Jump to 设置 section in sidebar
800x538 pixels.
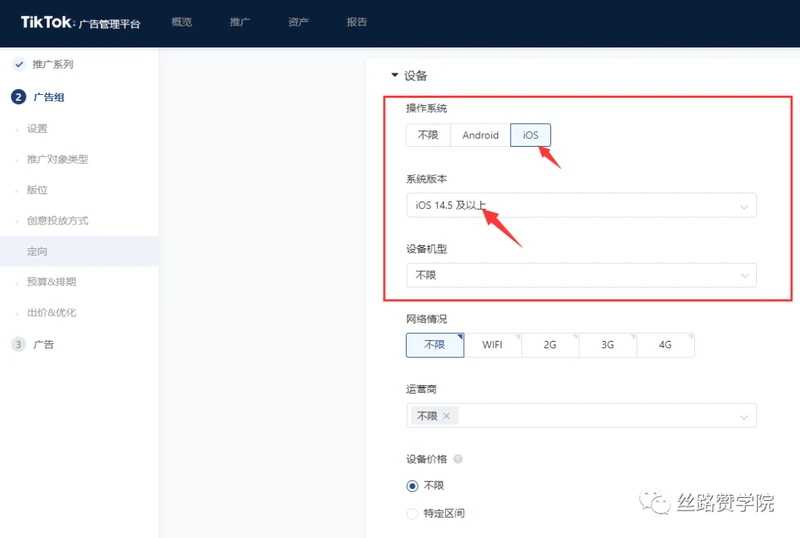coord(37,129)
